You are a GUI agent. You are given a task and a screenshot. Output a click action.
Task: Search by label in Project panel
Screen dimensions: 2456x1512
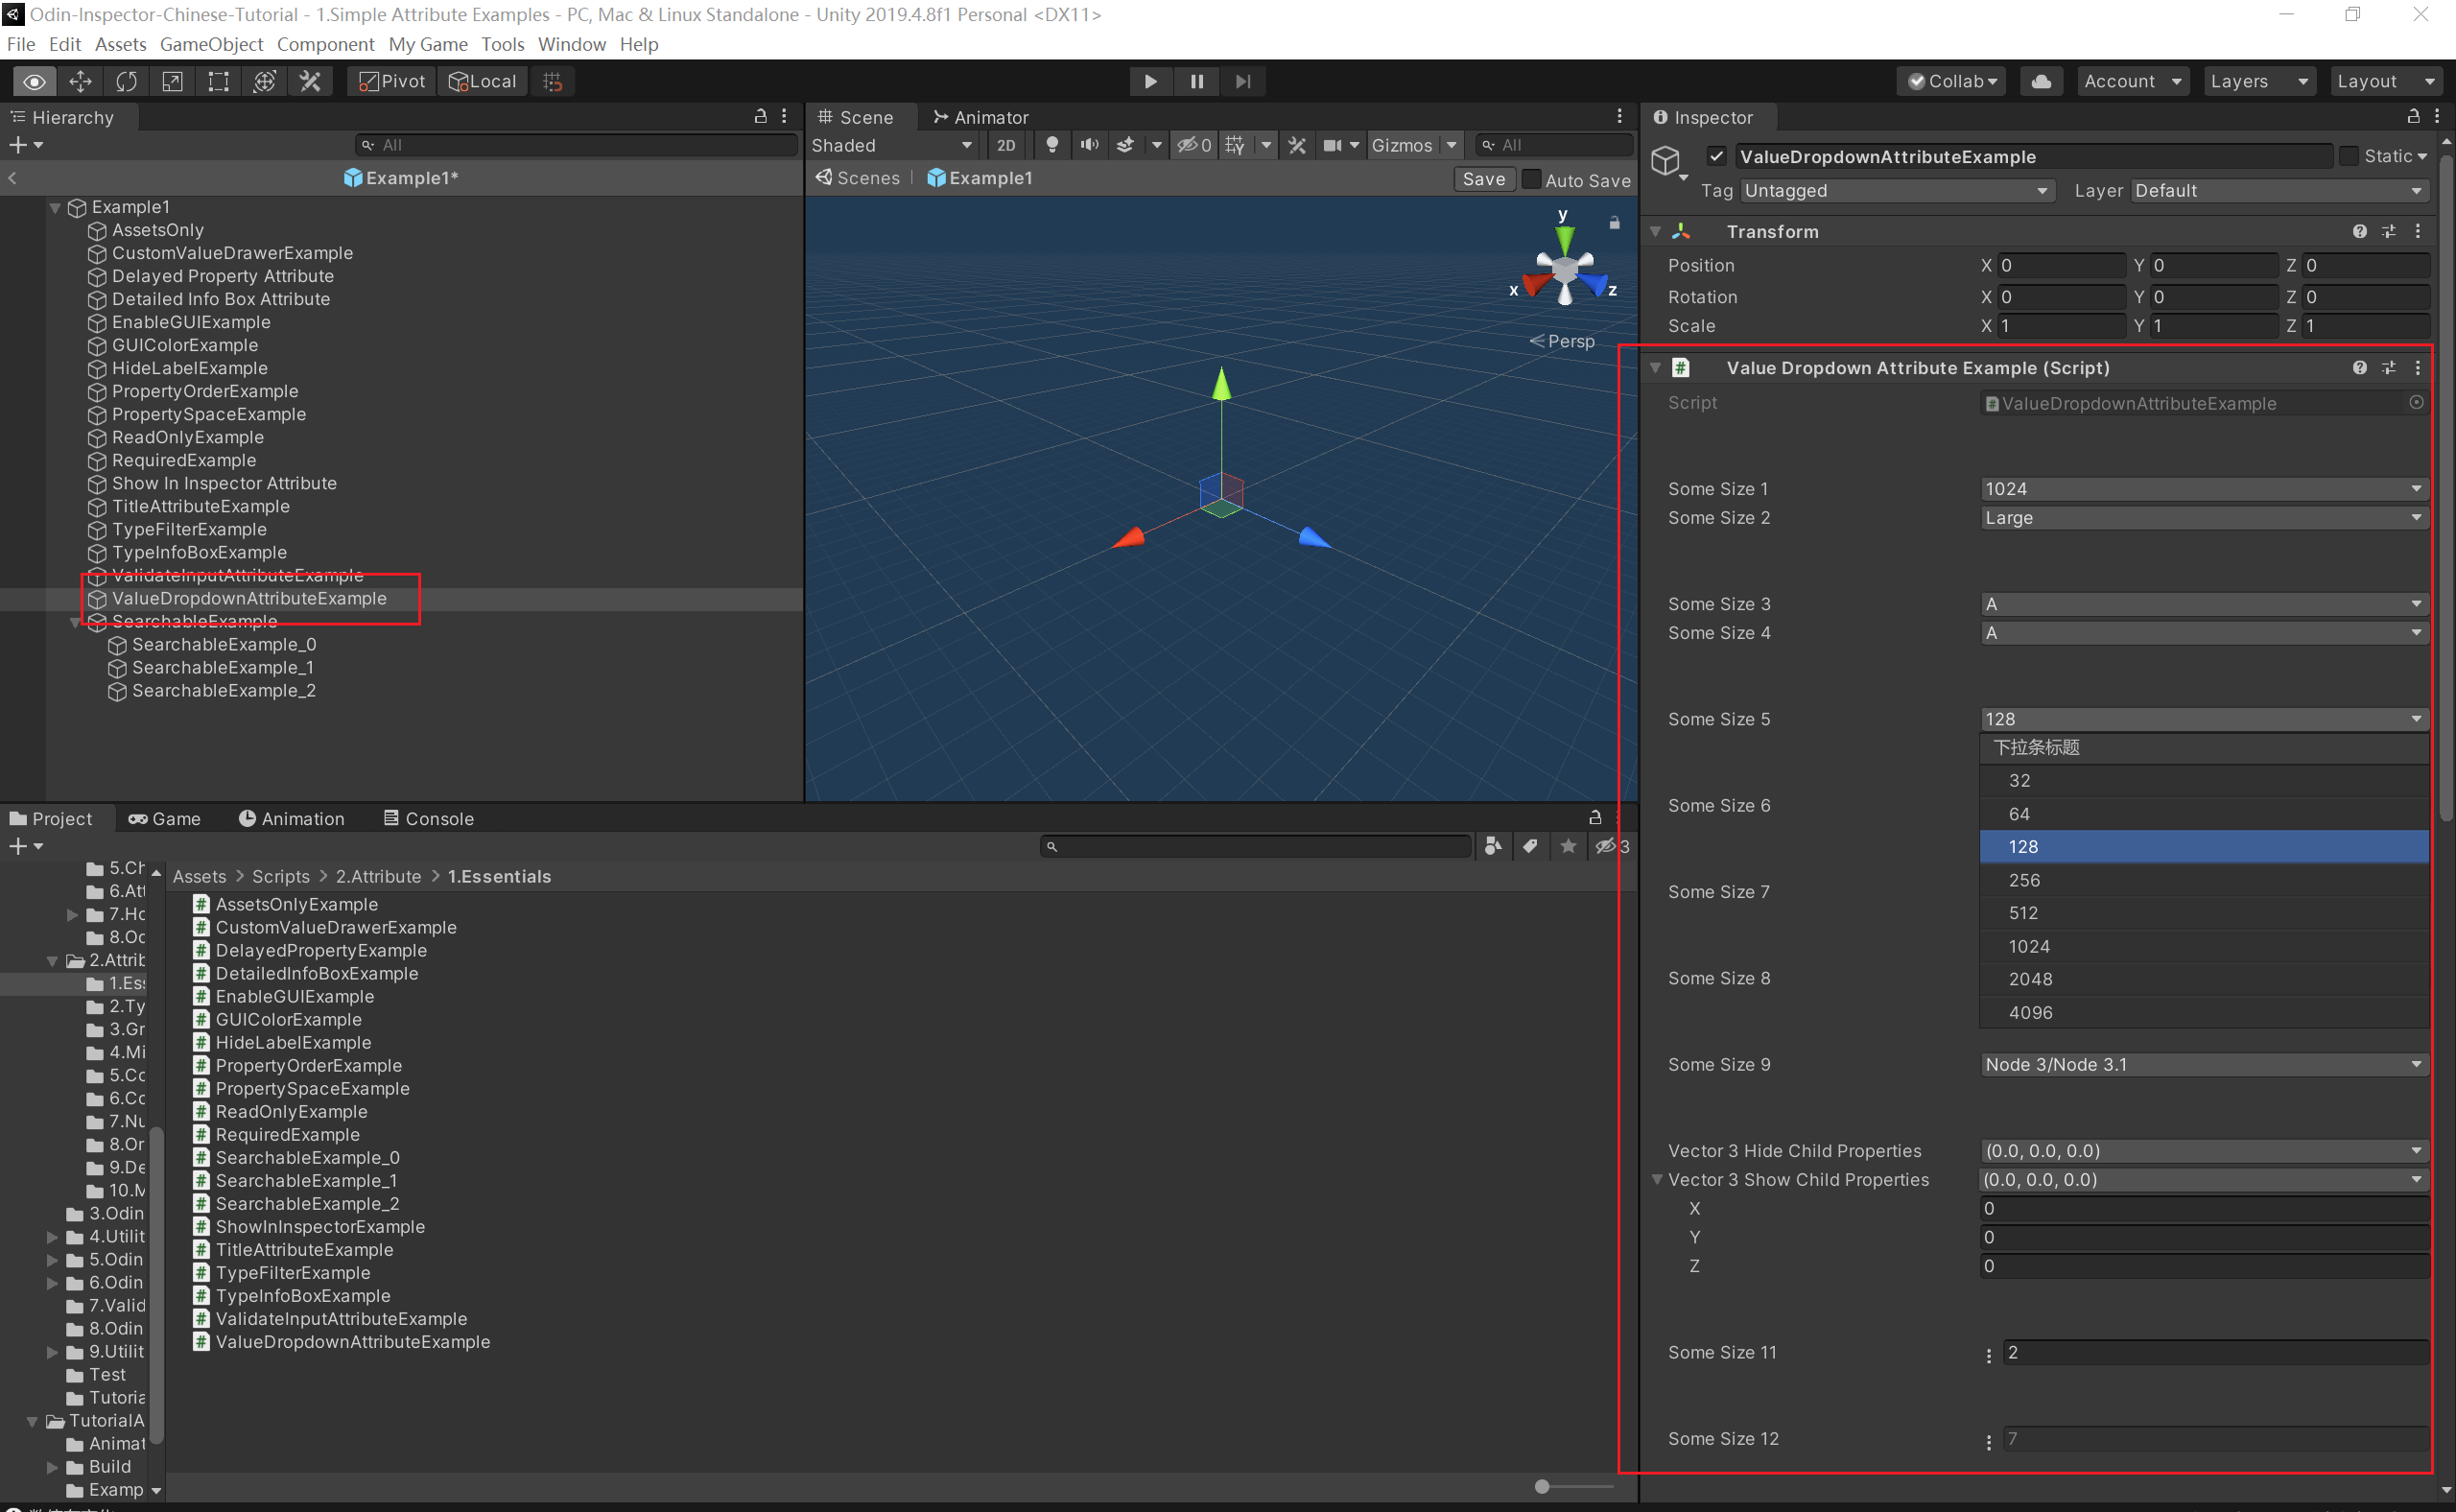coord(1530,846)
